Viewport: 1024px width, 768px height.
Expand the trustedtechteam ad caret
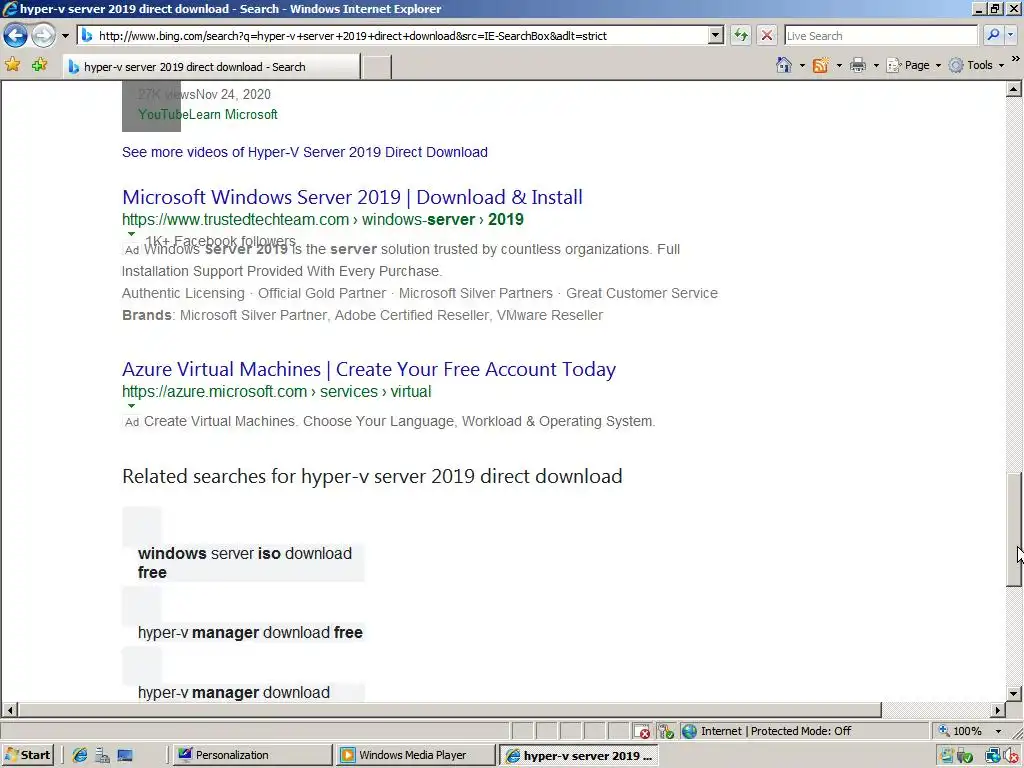tap(131, 234)
